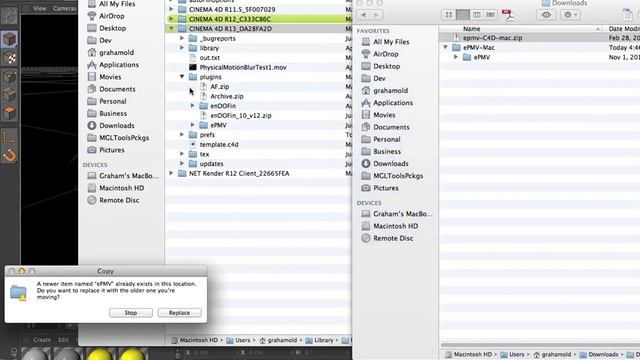Switch Downloads window to icon view
The width and height of the screenshot is (640, 360).
point(449,15)
